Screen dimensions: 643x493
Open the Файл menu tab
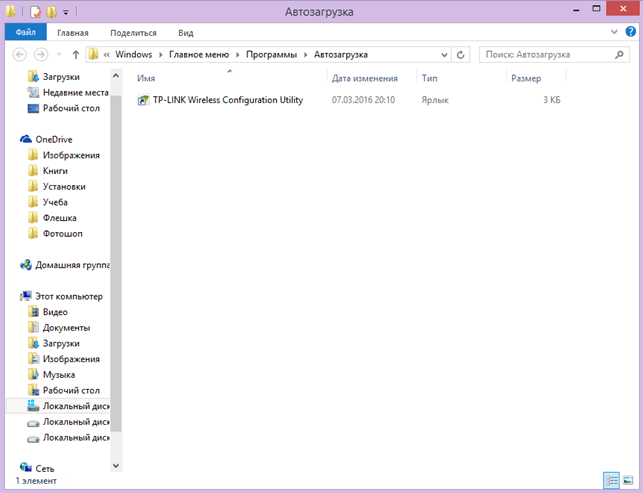25,32
